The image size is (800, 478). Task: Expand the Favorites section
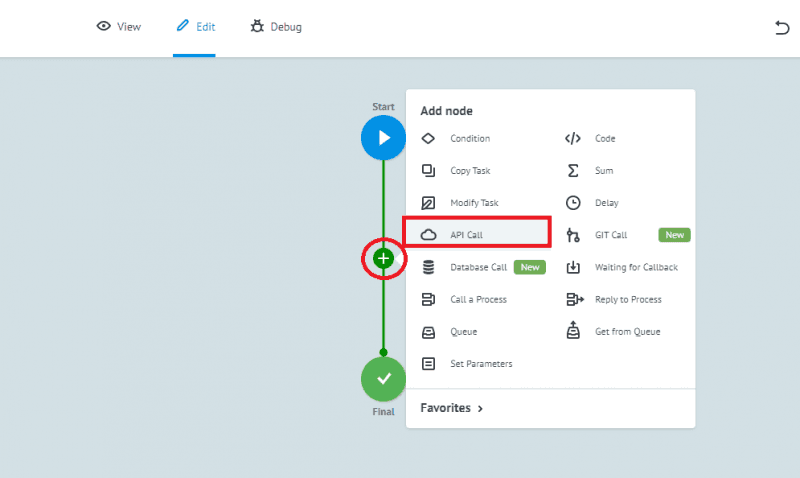[x=451, y=408]
